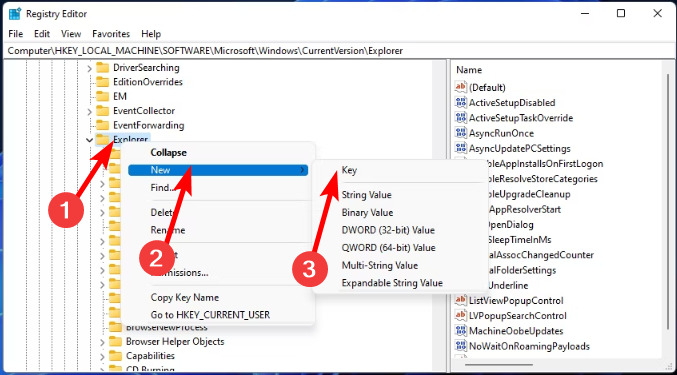Select the EditionOverrides tree row text
677x375 pixels.
(x=148, y=82)
